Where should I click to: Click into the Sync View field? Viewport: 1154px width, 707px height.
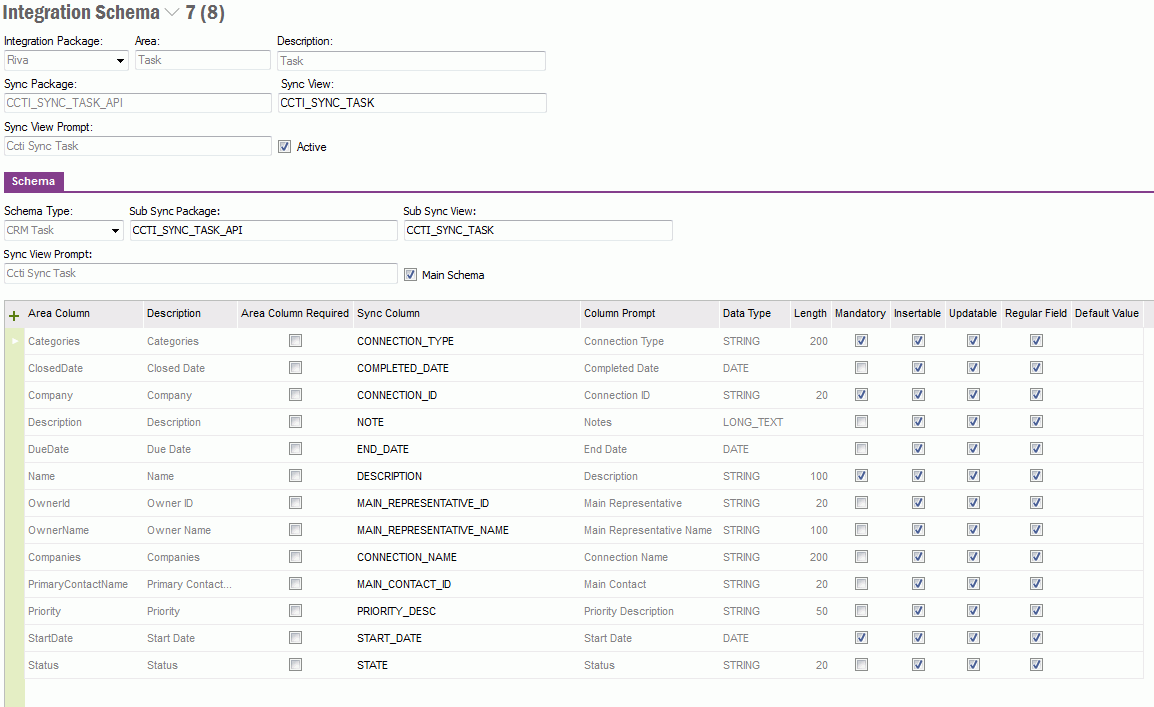[x=412, y=103]
